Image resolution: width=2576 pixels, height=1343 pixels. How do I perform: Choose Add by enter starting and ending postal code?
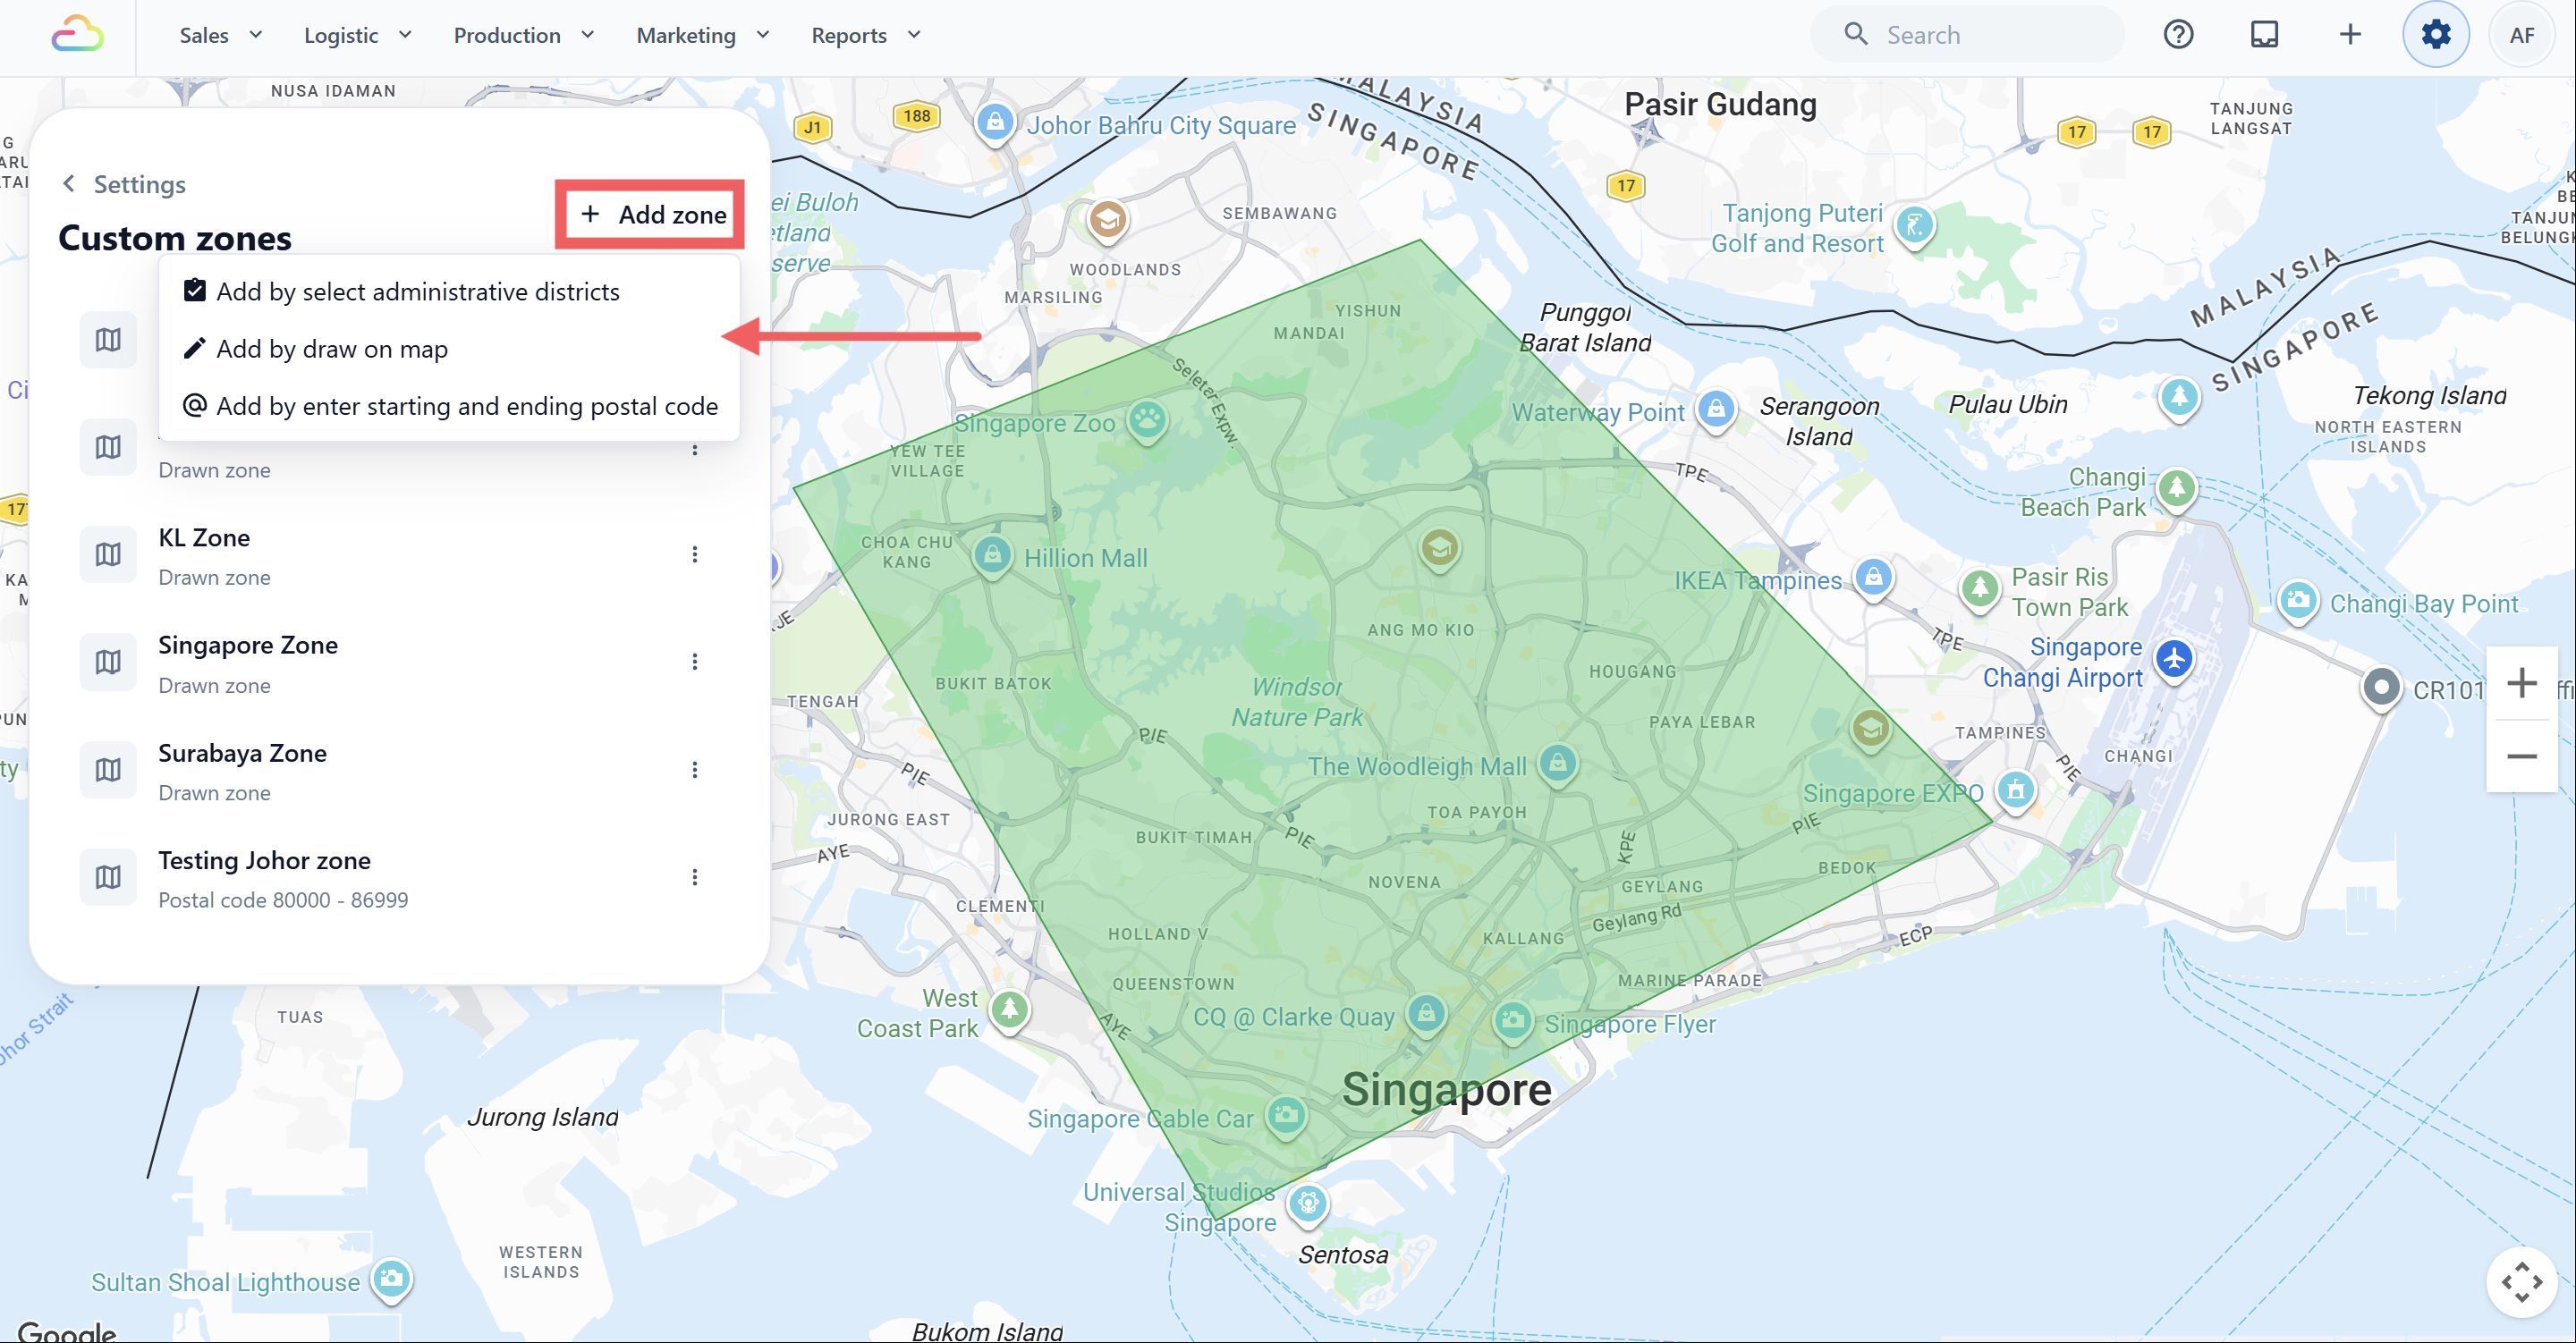click(449, 406)
